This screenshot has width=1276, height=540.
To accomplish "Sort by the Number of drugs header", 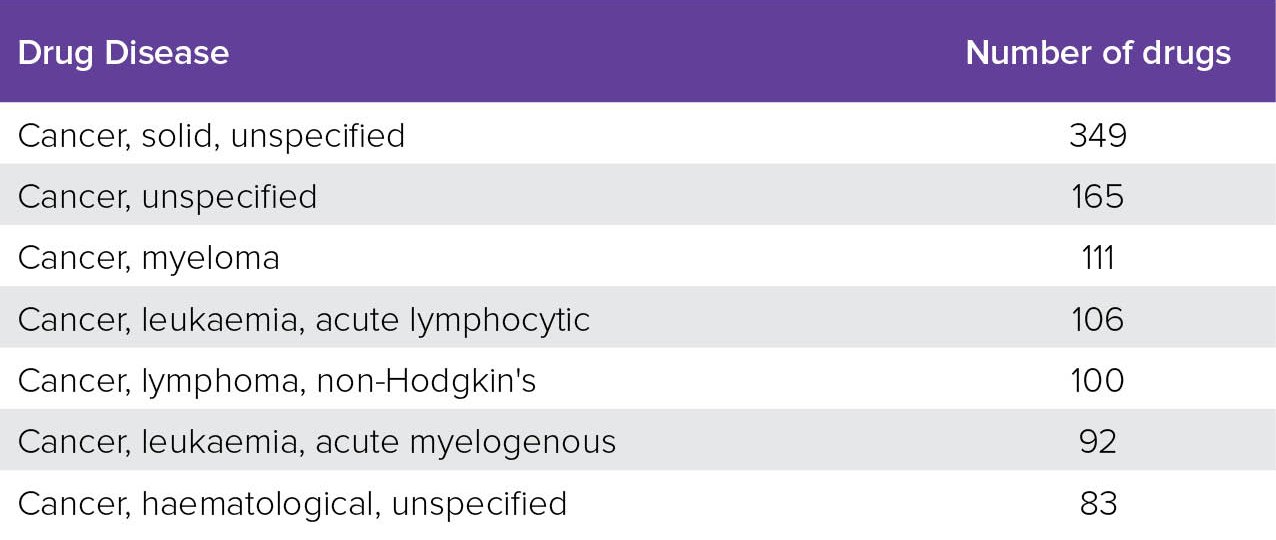I will tap(1097, 53).
